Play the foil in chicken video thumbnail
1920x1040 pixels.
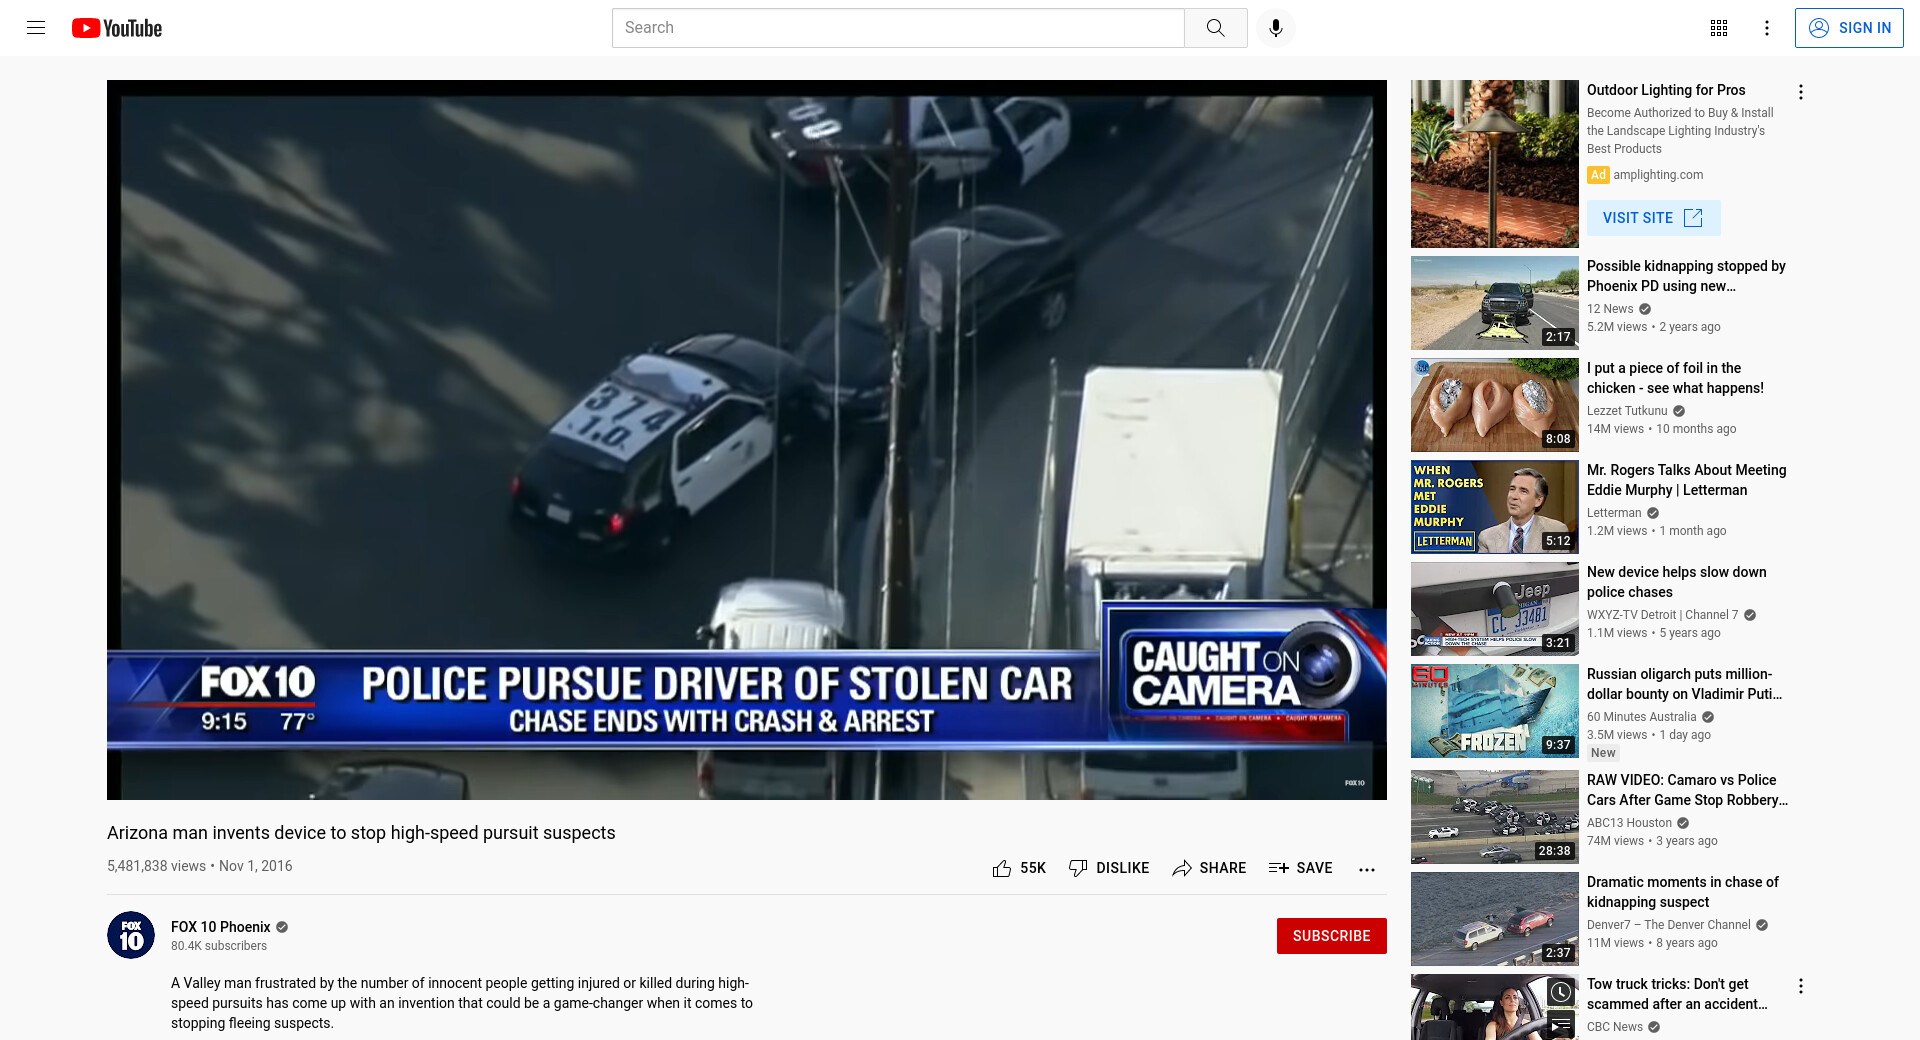1495,405
